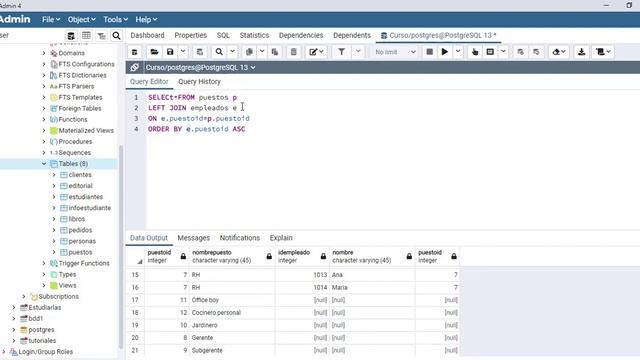Select the tutoriales database in tree
The height and width of the screenshot is (360, 640).
click(x=42, y=340)
